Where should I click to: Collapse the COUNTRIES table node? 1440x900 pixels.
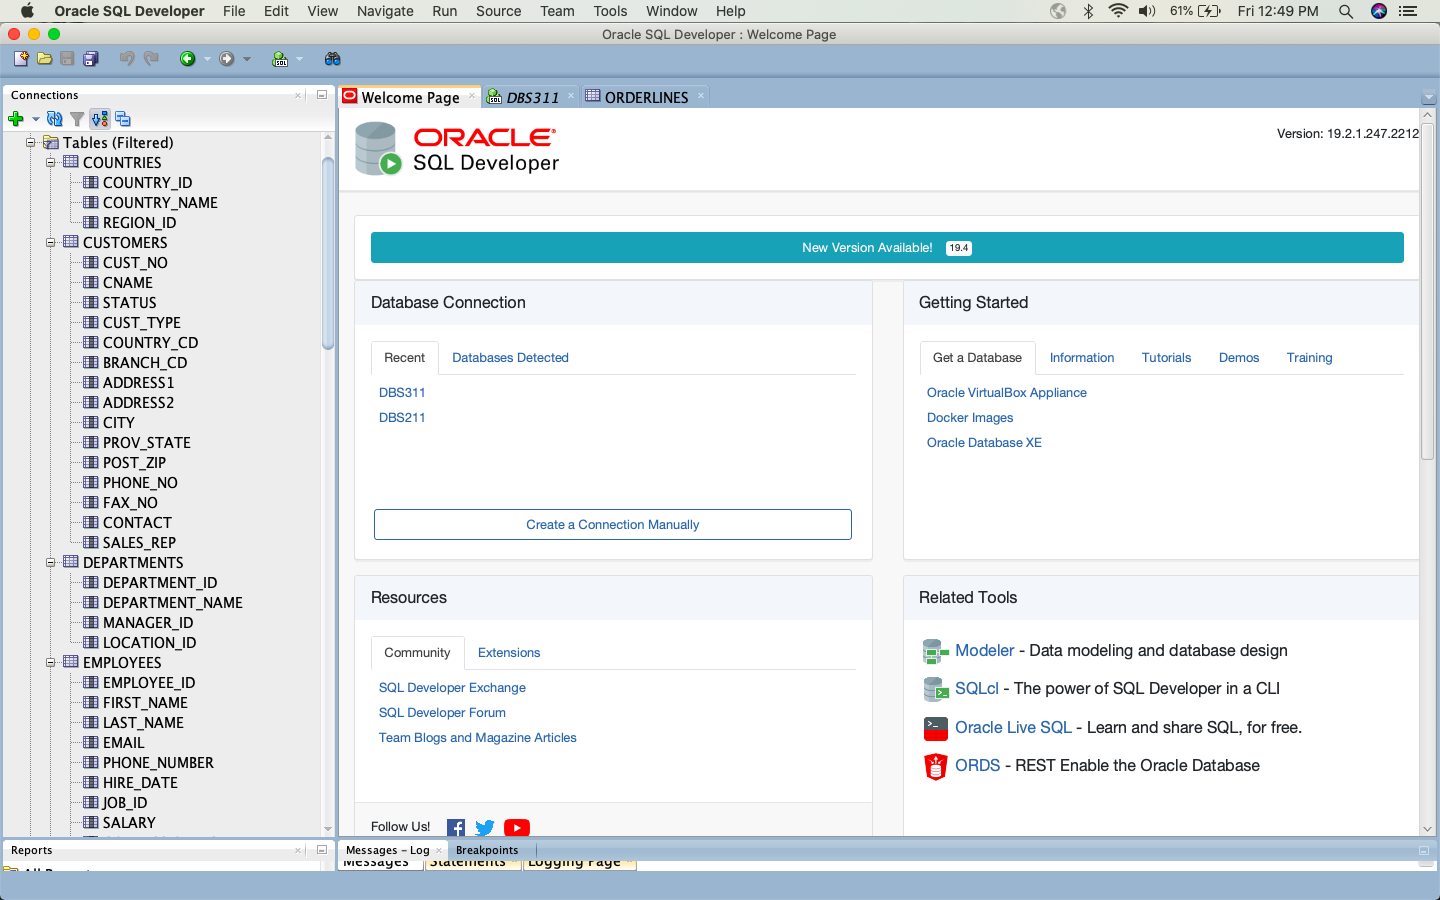51,162
